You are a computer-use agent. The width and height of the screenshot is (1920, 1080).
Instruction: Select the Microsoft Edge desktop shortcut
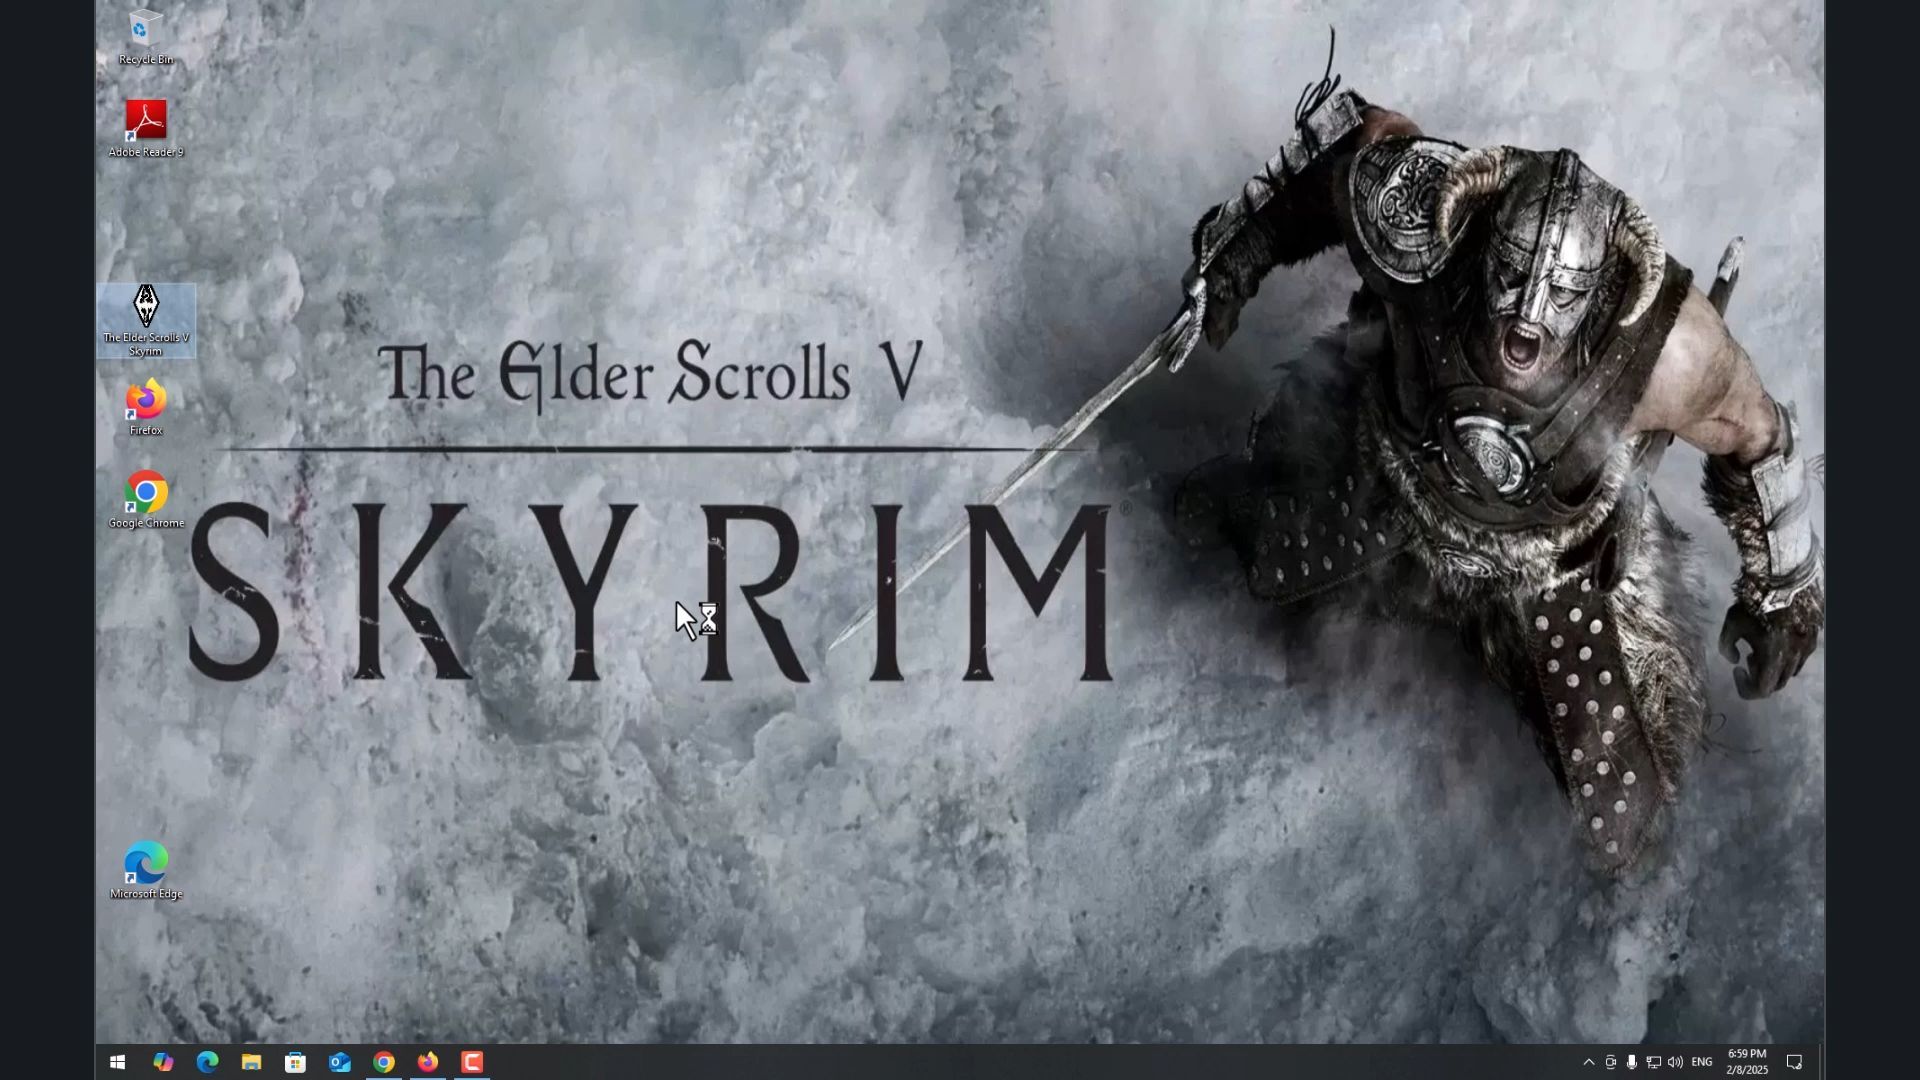[146, 871]
